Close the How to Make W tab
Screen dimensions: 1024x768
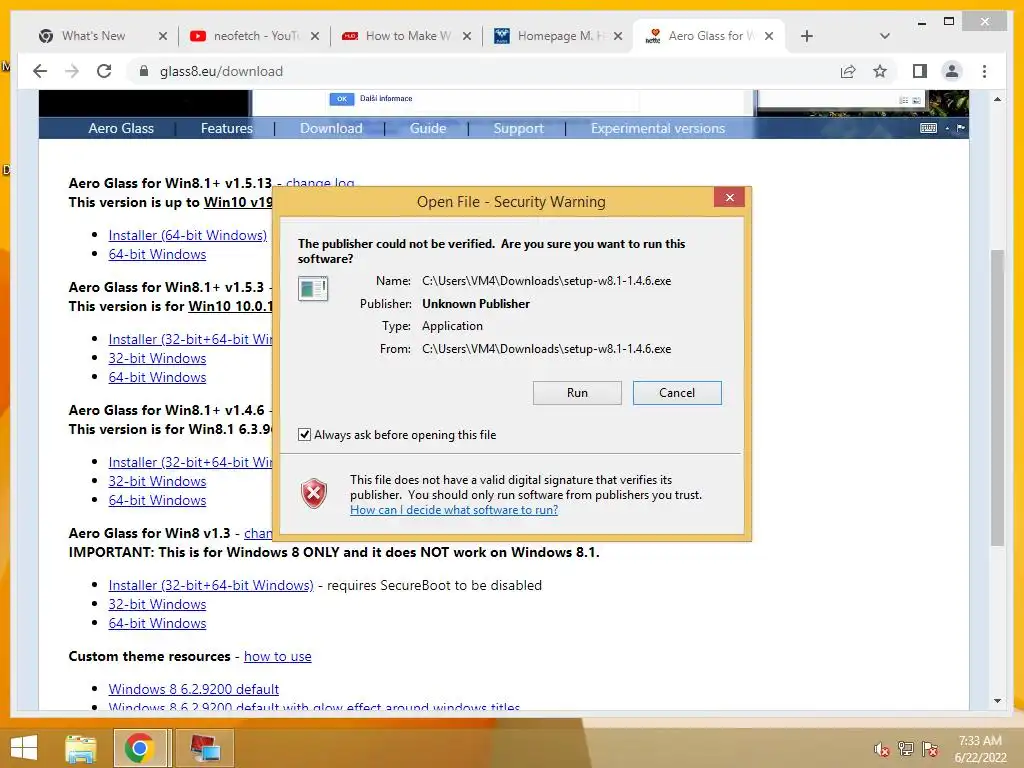467,36
